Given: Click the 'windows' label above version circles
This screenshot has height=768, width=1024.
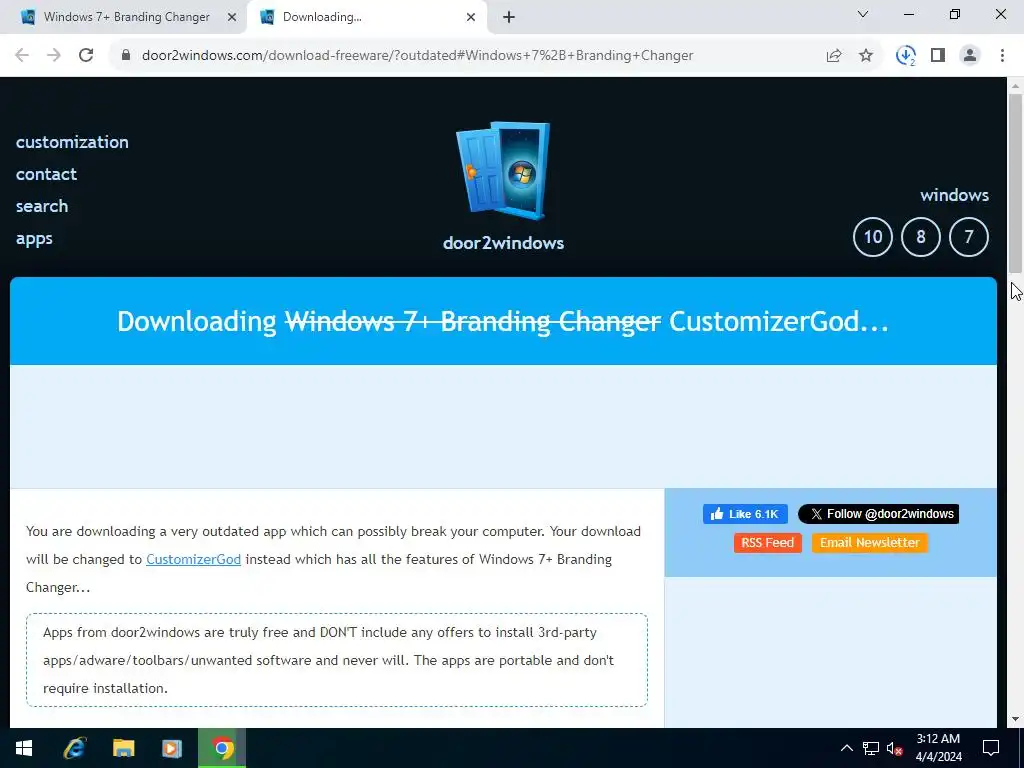Looking at the screenshot, I should point(954,195).
